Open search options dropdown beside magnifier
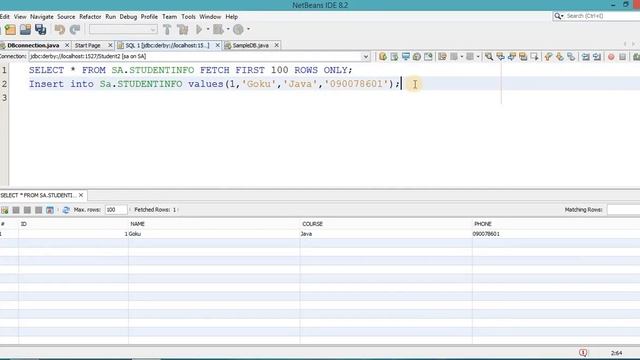640x360 pixels. (x=562, y=16)
